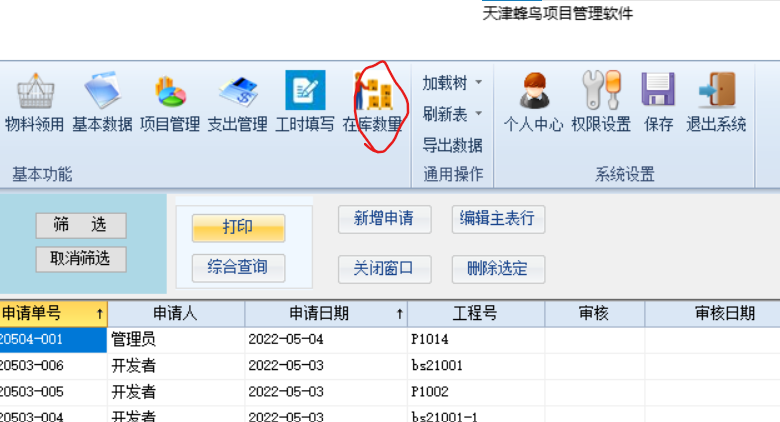The width and height of the screenshot is (780, 422).
Task: Open 综合查询 button
Action: tap(238, 268)
